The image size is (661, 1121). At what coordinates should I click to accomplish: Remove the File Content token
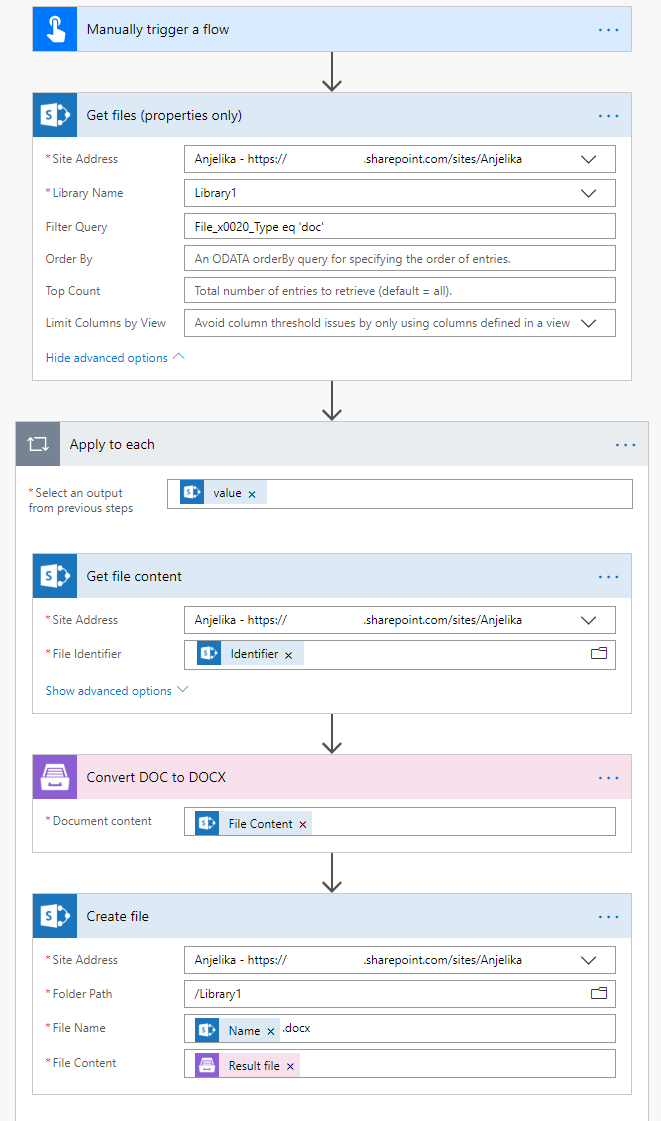coord(302,824)
